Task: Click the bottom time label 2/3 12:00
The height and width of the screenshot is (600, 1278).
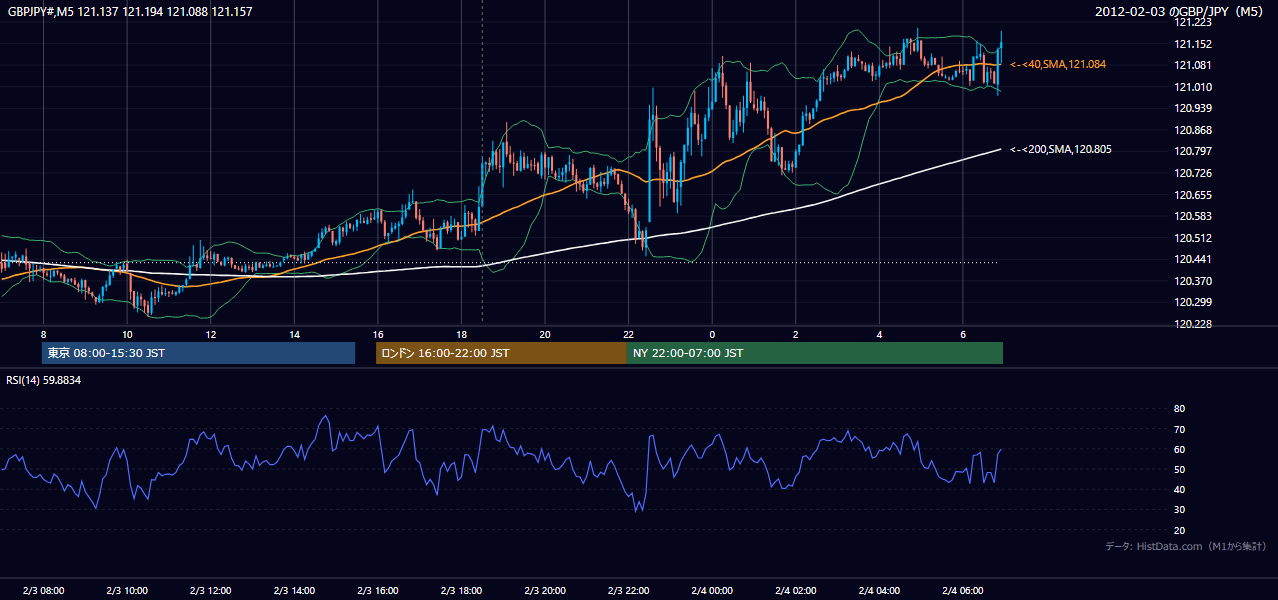Action: tap(211, 590)
